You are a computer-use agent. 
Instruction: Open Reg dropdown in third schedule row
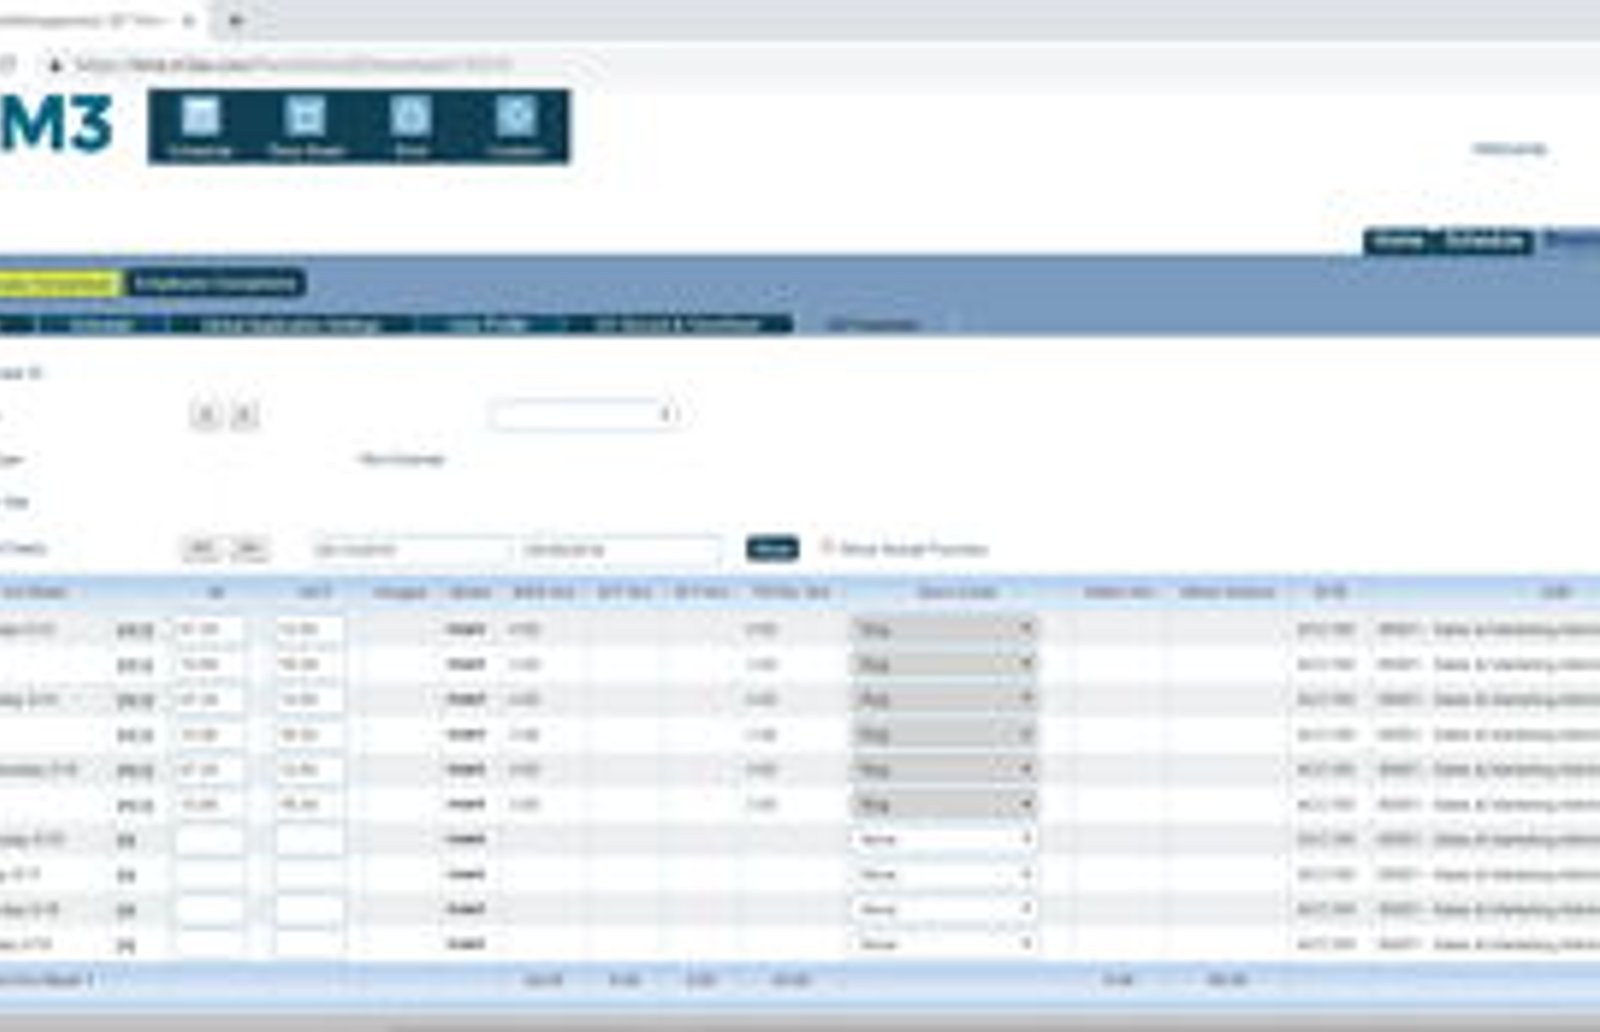pos(945,699)
